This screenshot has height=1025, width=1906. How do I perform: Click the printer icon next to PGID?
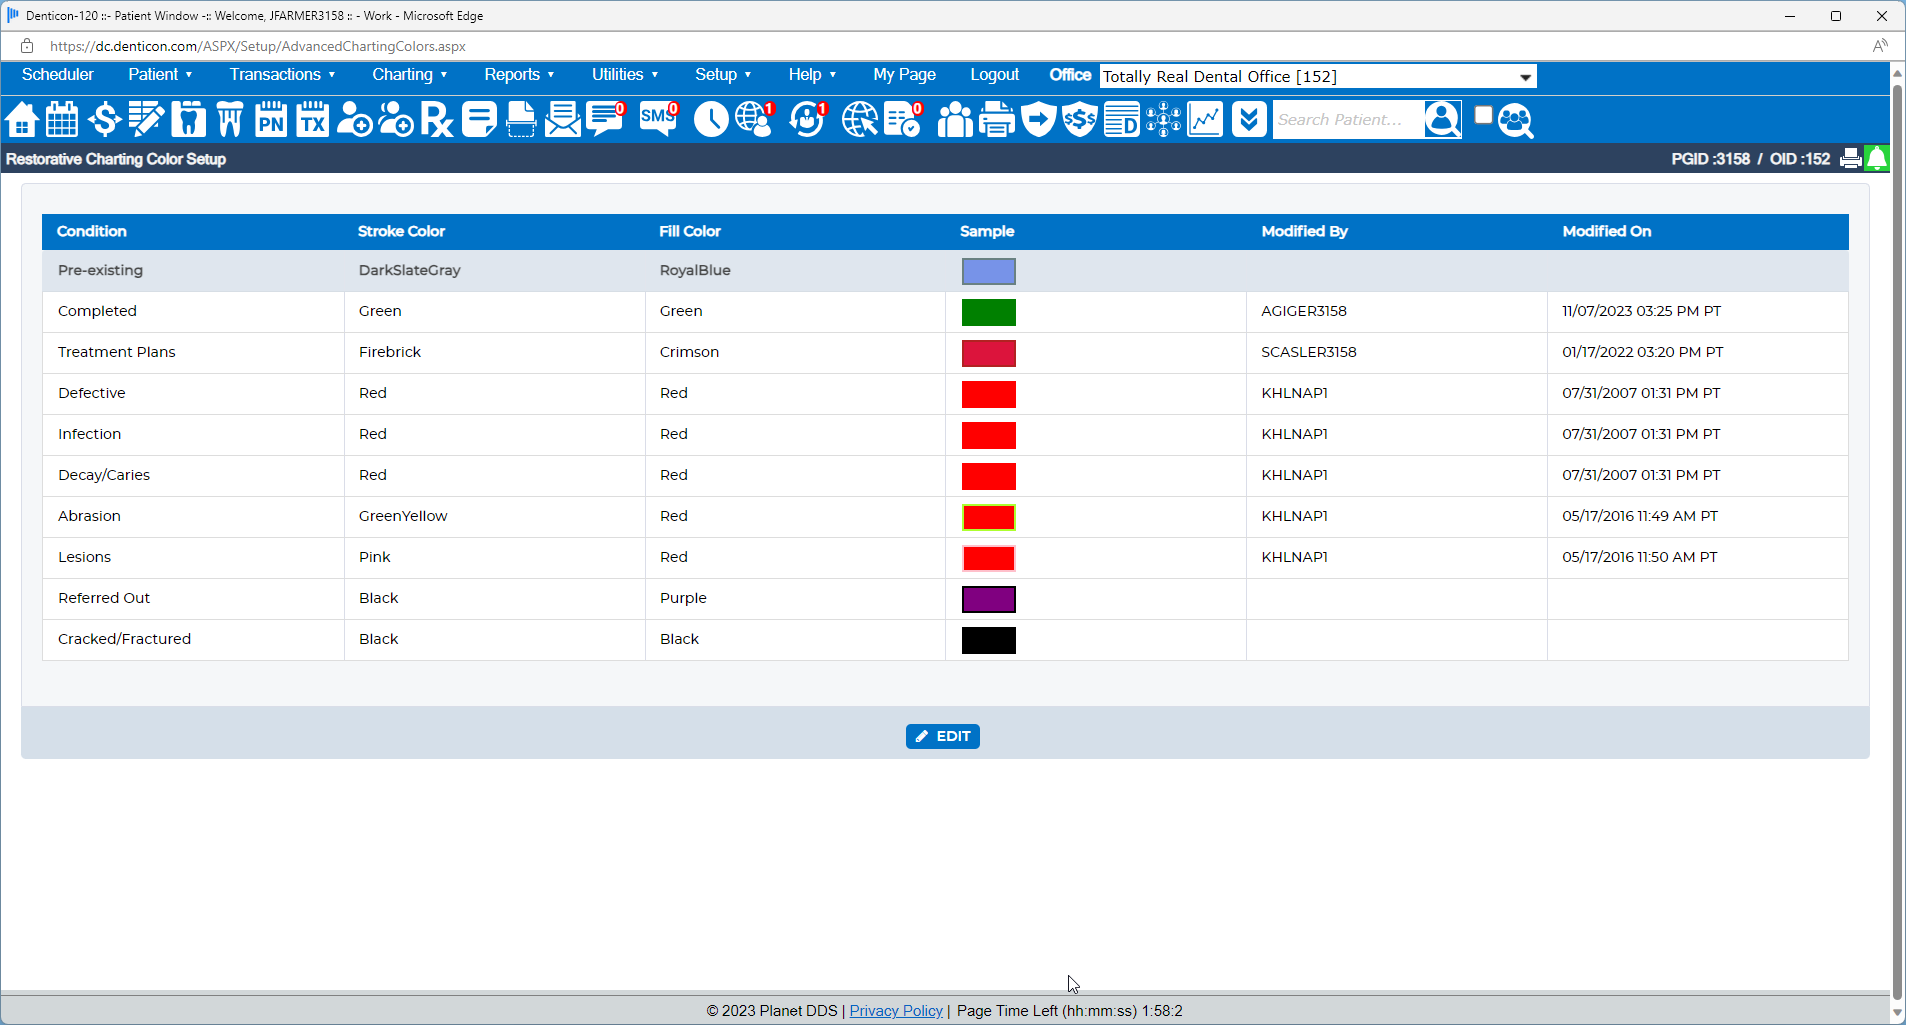coord(1849,158)
